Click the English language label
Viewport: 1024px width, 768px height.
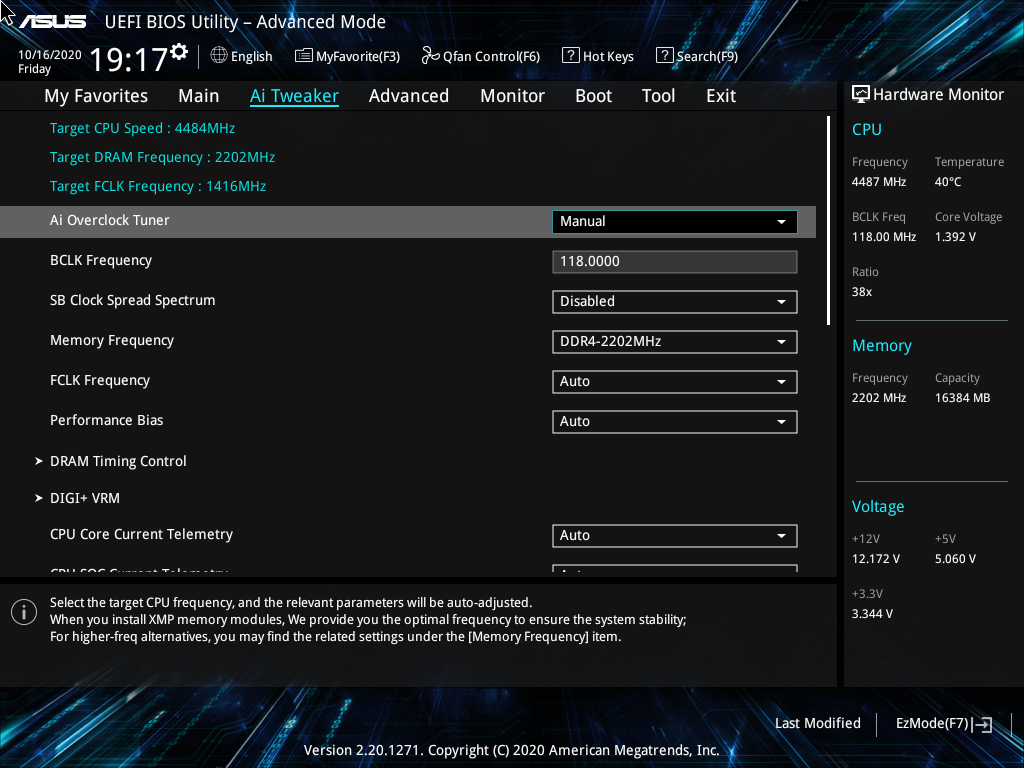(251, 56)
